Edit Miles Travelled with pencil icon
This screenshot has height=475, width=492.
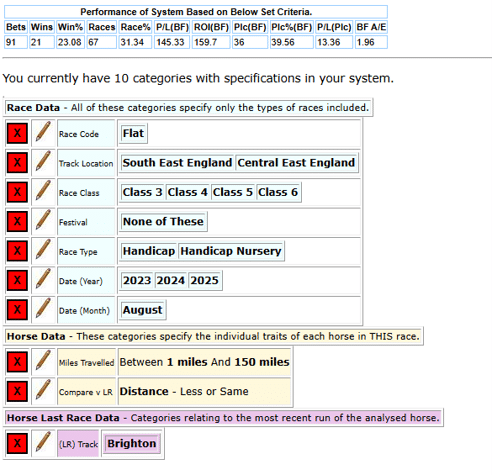point(43,360)
